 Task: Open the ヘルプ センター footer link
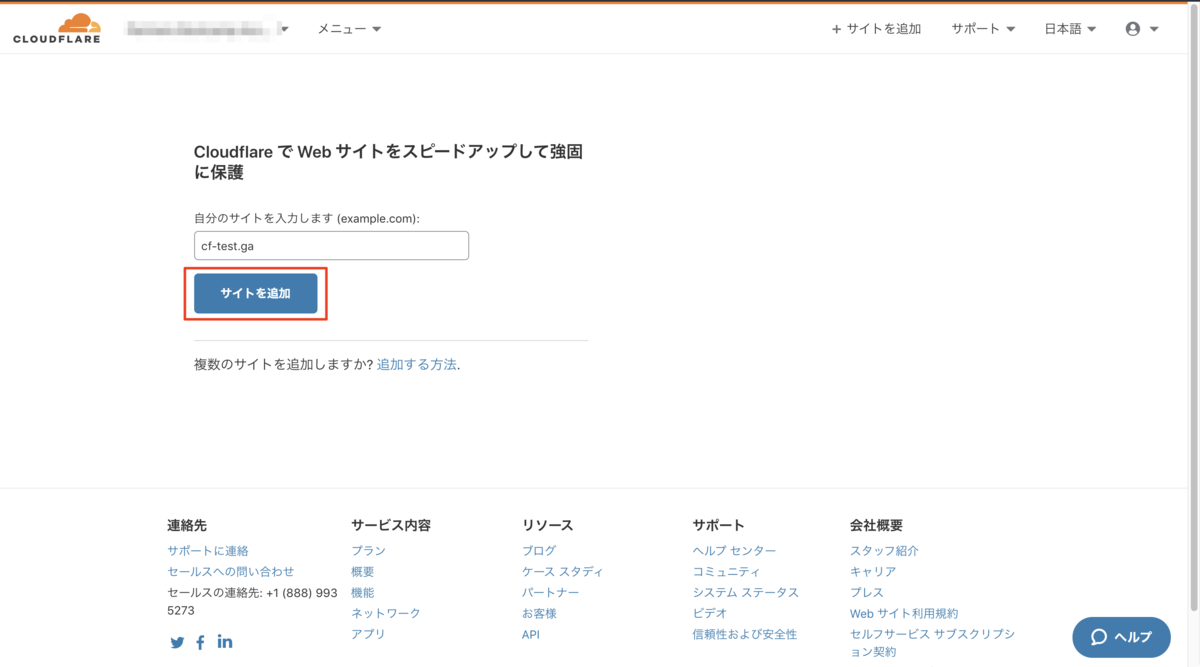[734, 551]
